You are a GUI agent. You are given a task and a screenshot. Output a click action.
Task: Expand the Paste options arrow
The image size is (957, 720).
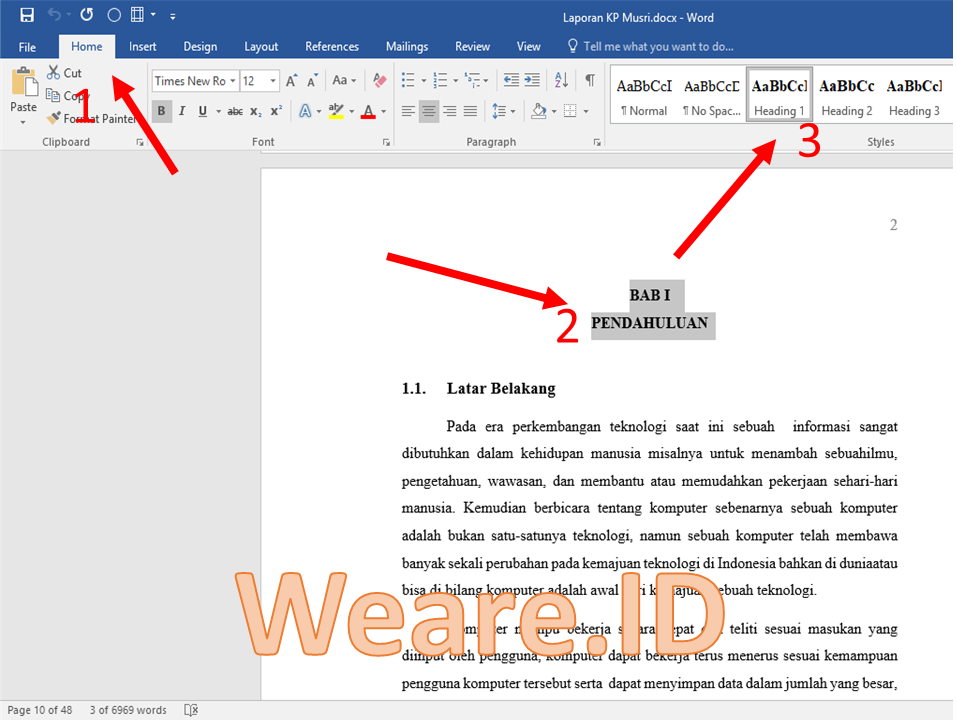(23, 123)
